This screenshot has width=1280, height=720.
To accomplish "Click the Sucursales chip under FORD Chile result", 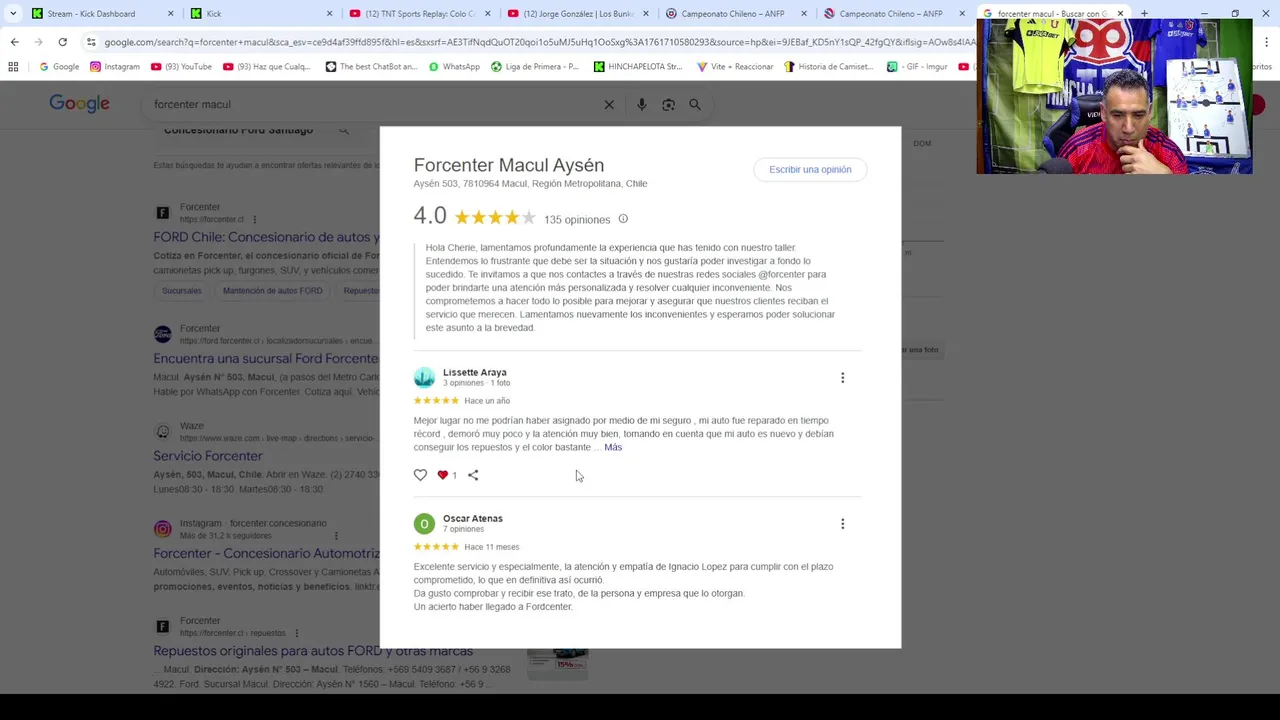I will [182, 291].
